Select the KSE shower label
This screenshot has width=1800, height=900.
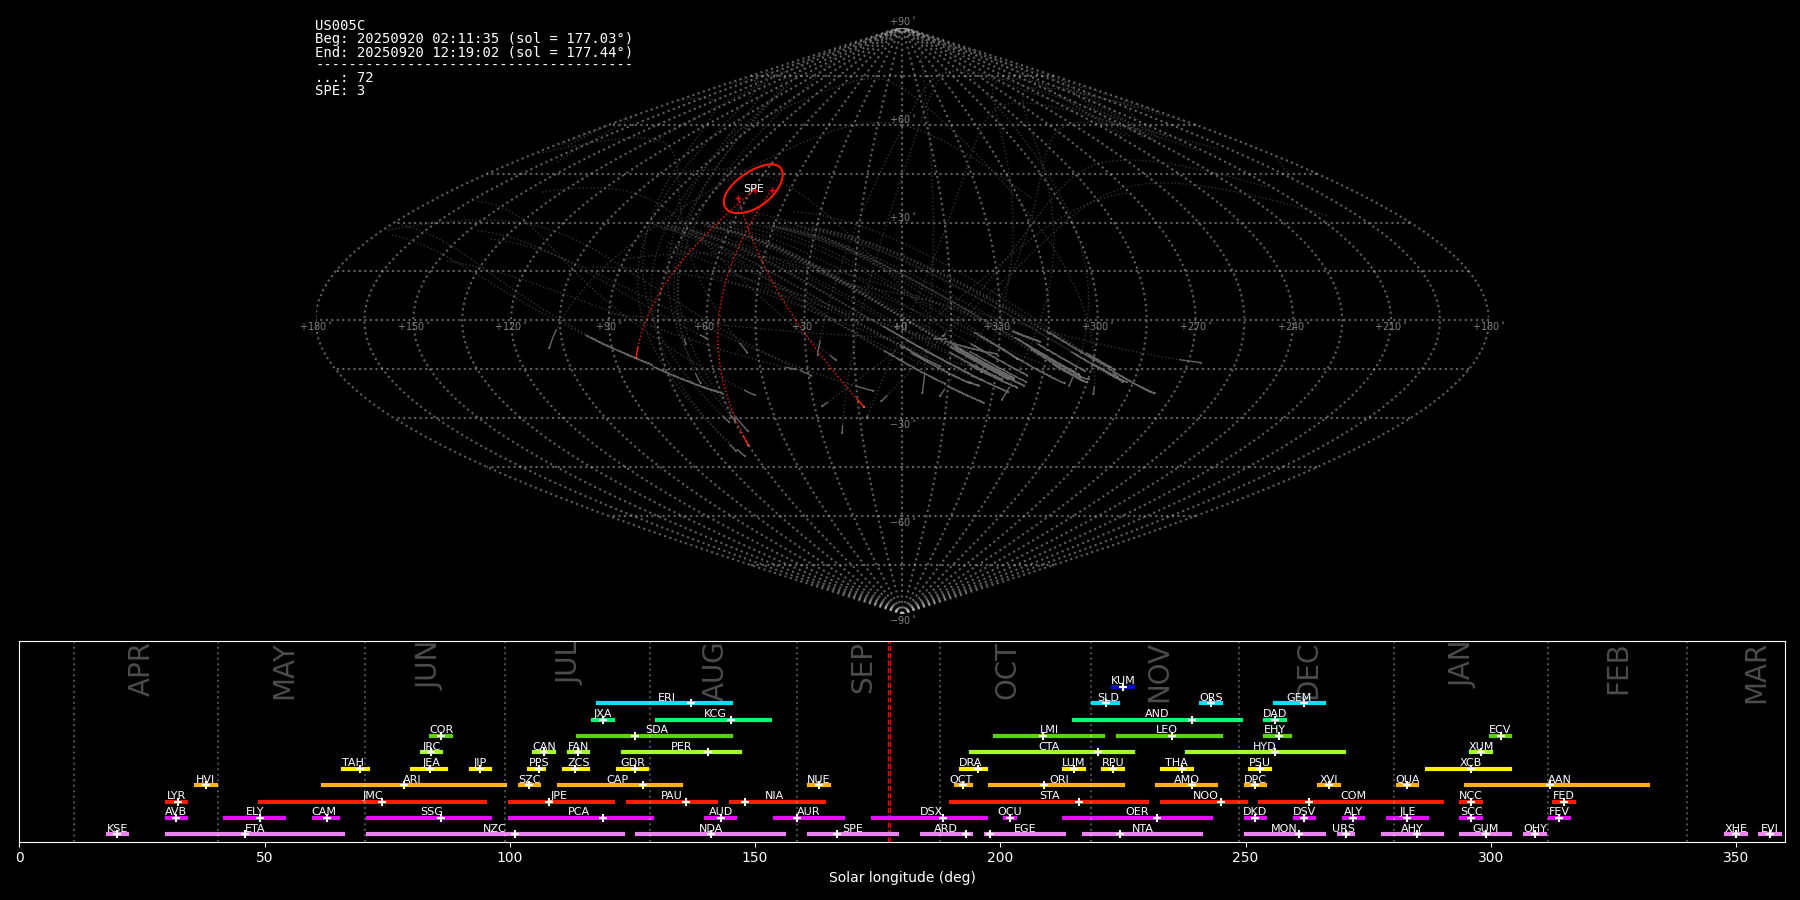pyautogui.click(x=117, y=829)
